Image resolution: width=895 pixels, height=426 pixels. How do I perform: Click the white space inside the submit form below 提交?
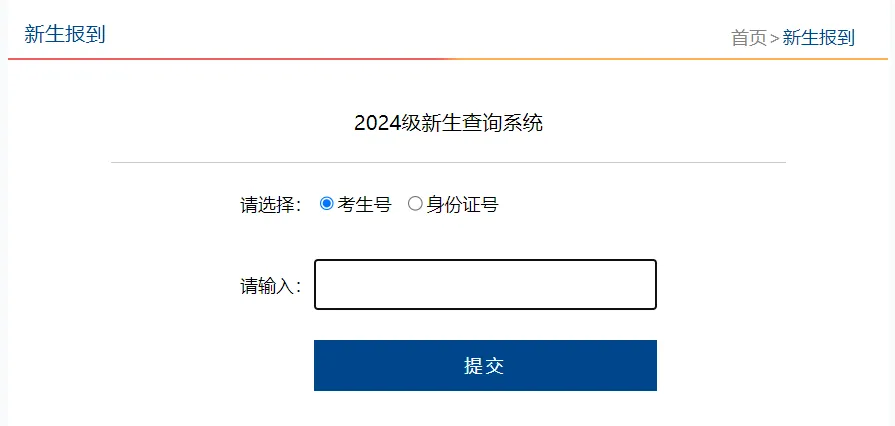click(x=485, y=409)
